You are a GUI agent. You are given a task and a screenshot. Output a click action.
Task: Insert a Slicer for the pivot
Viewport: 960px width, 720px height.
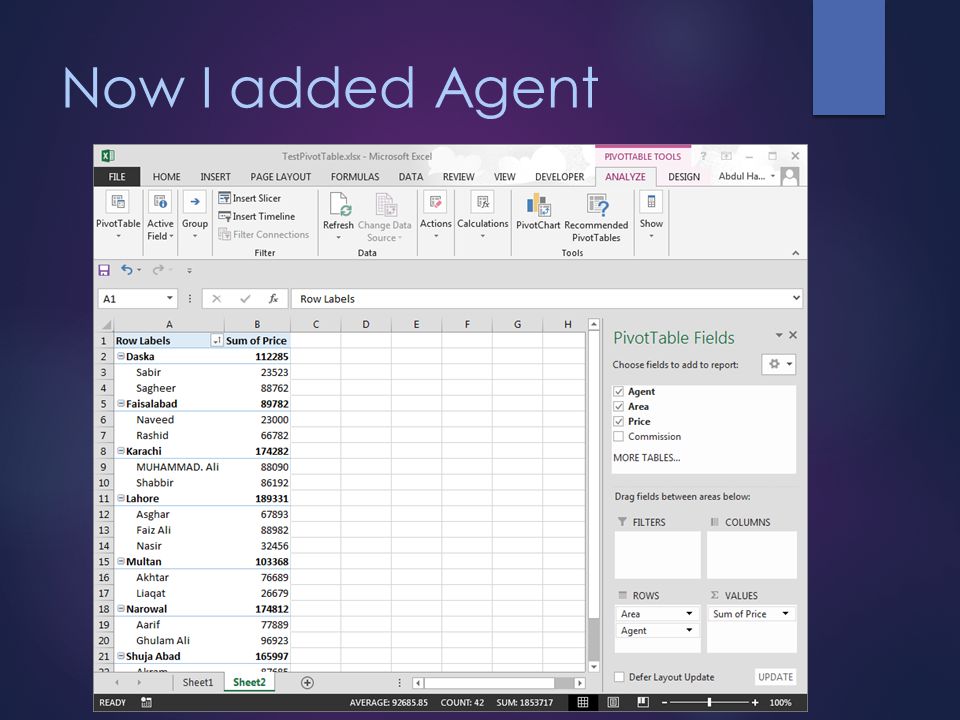tap(250, 198)
